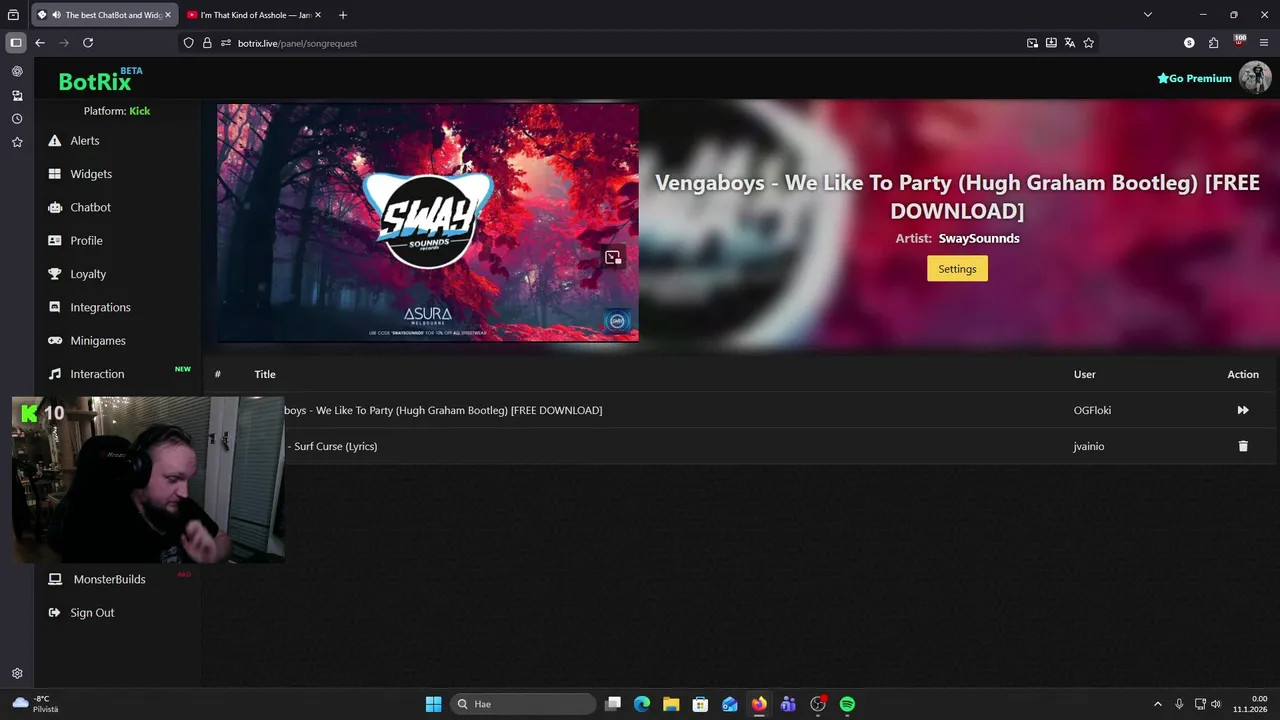Click the SwaySounnds artist name

pos(979,239)
